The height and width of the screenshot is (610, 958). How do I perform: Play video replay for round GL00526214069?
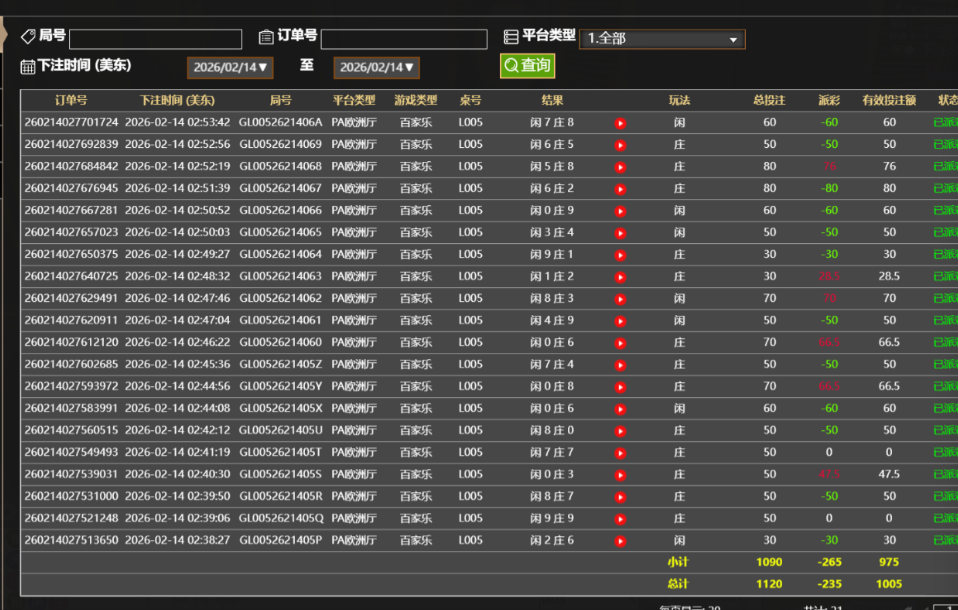tap(620, 145)
